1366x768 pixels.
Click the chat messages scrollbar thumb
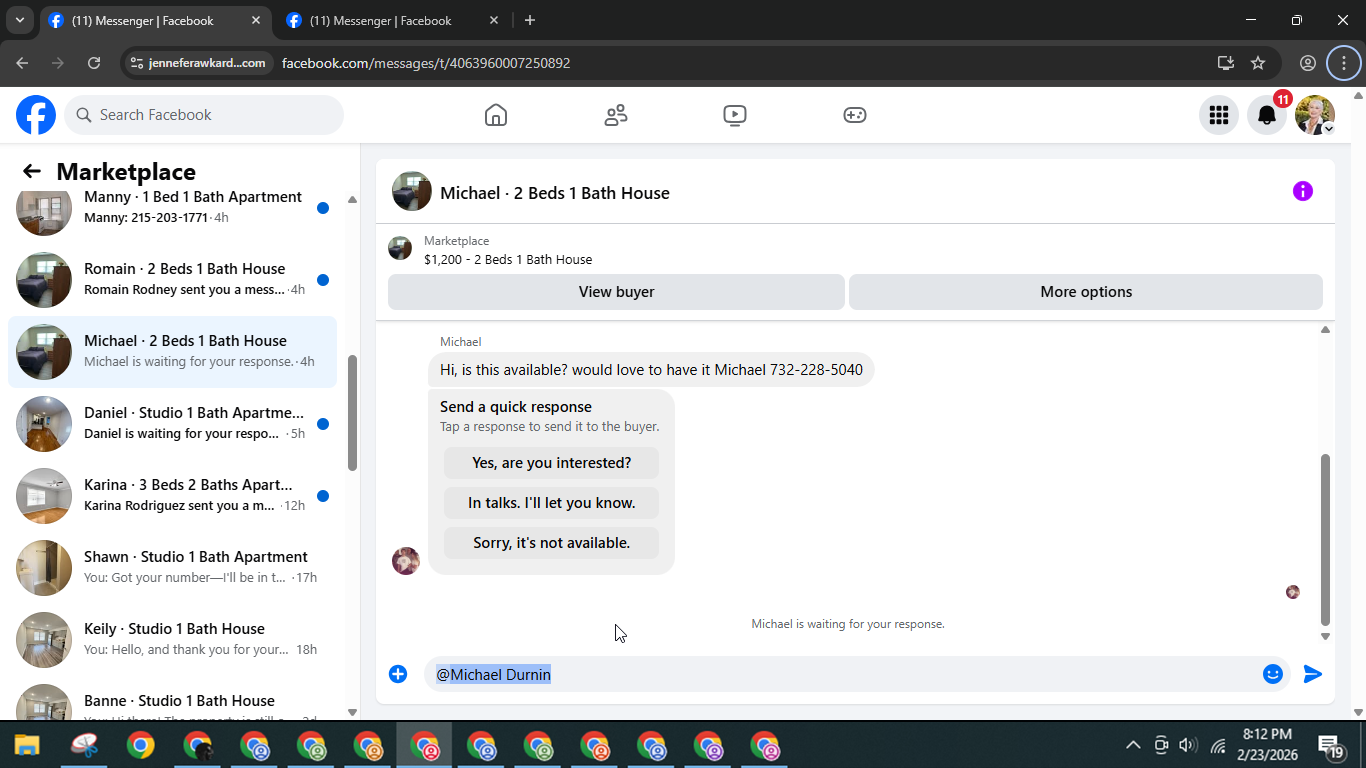[x=1325, y=539]
